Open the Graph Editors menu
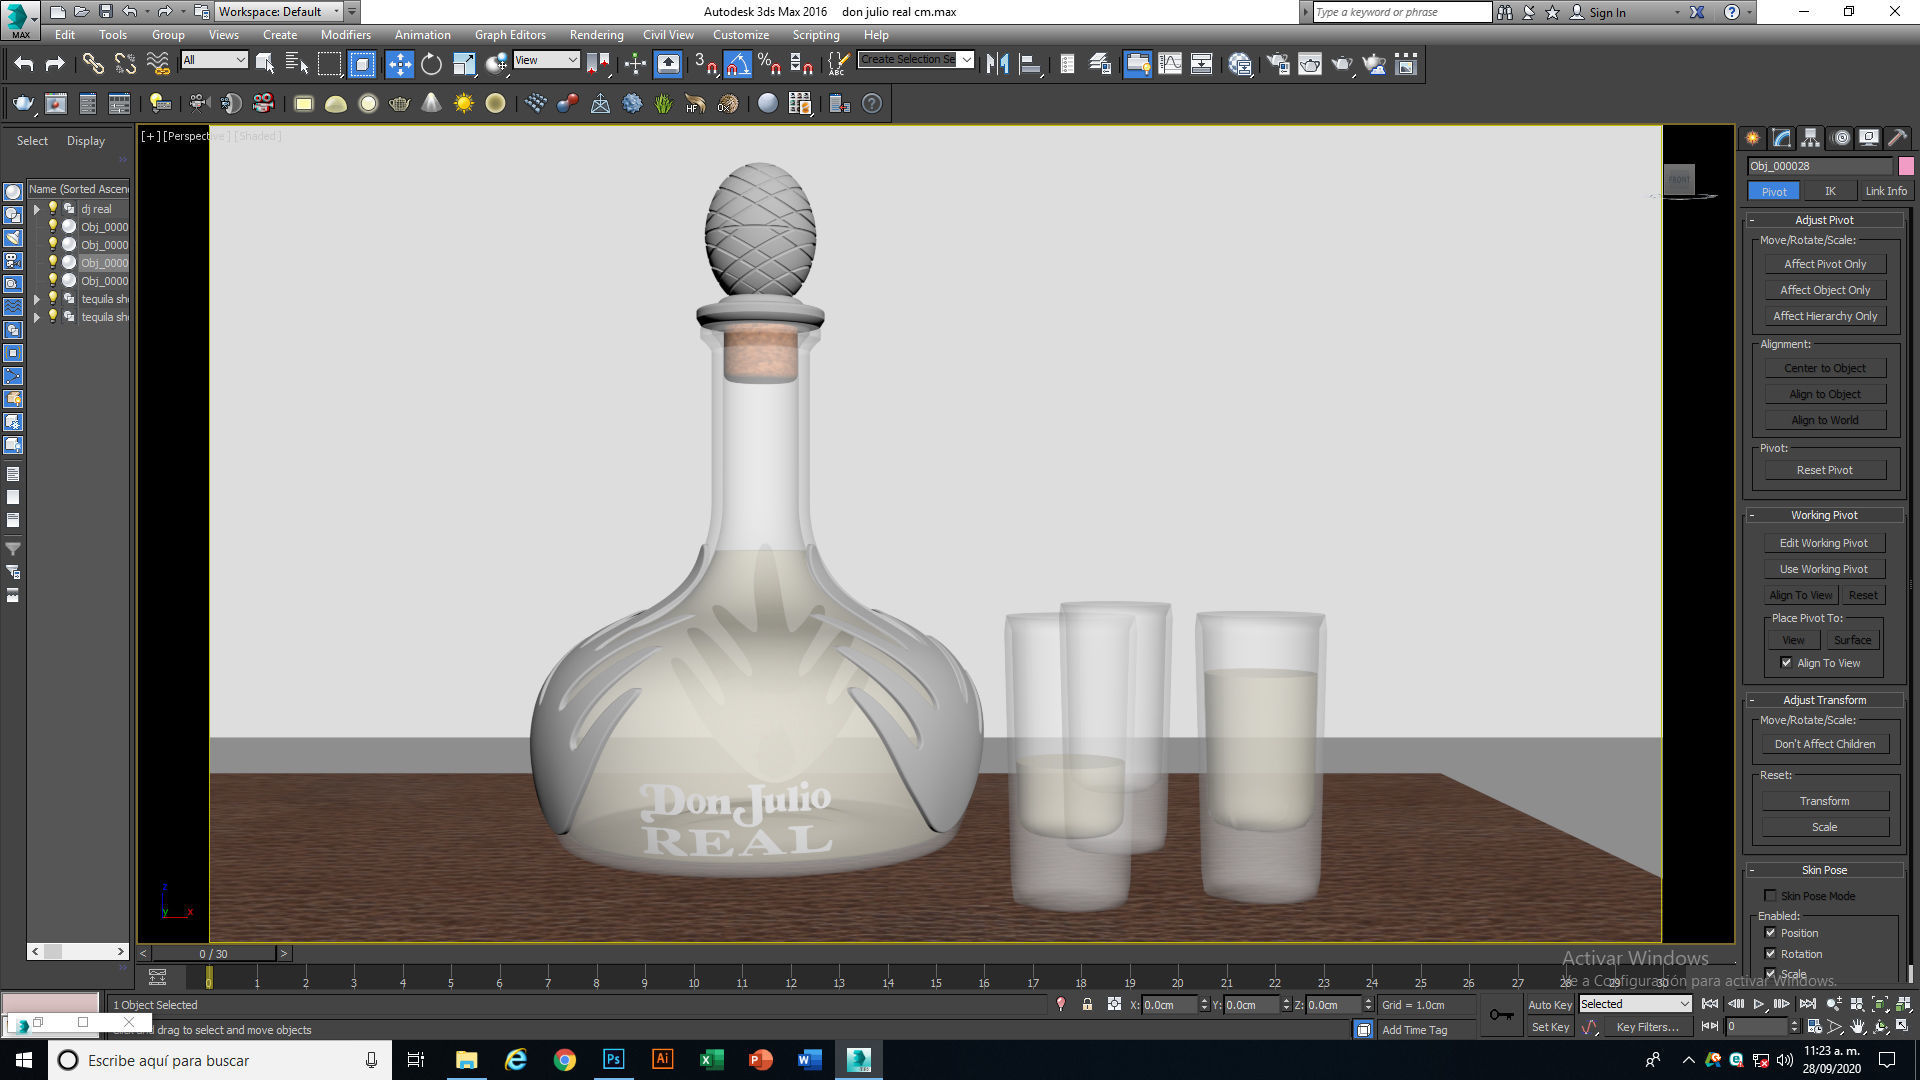This screenshot has width=1920, height=1080. point(510,34)
